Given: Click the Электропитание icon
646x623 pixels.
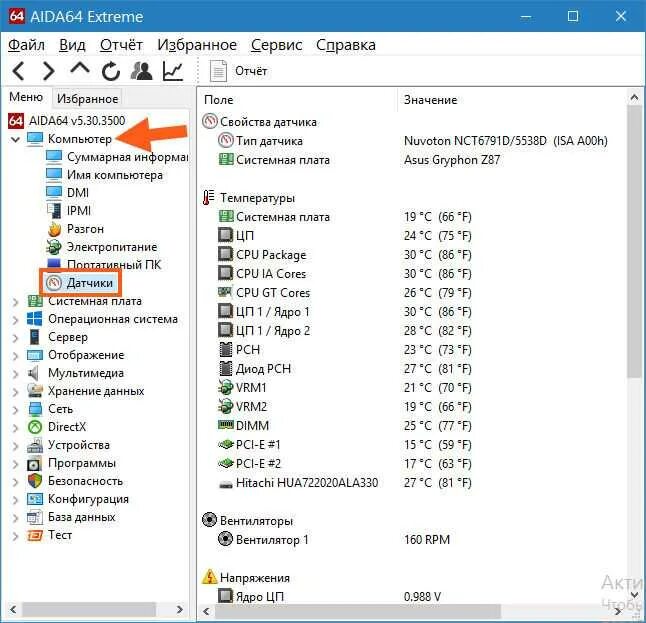Looking at the screenshot, I should [54, 247].
